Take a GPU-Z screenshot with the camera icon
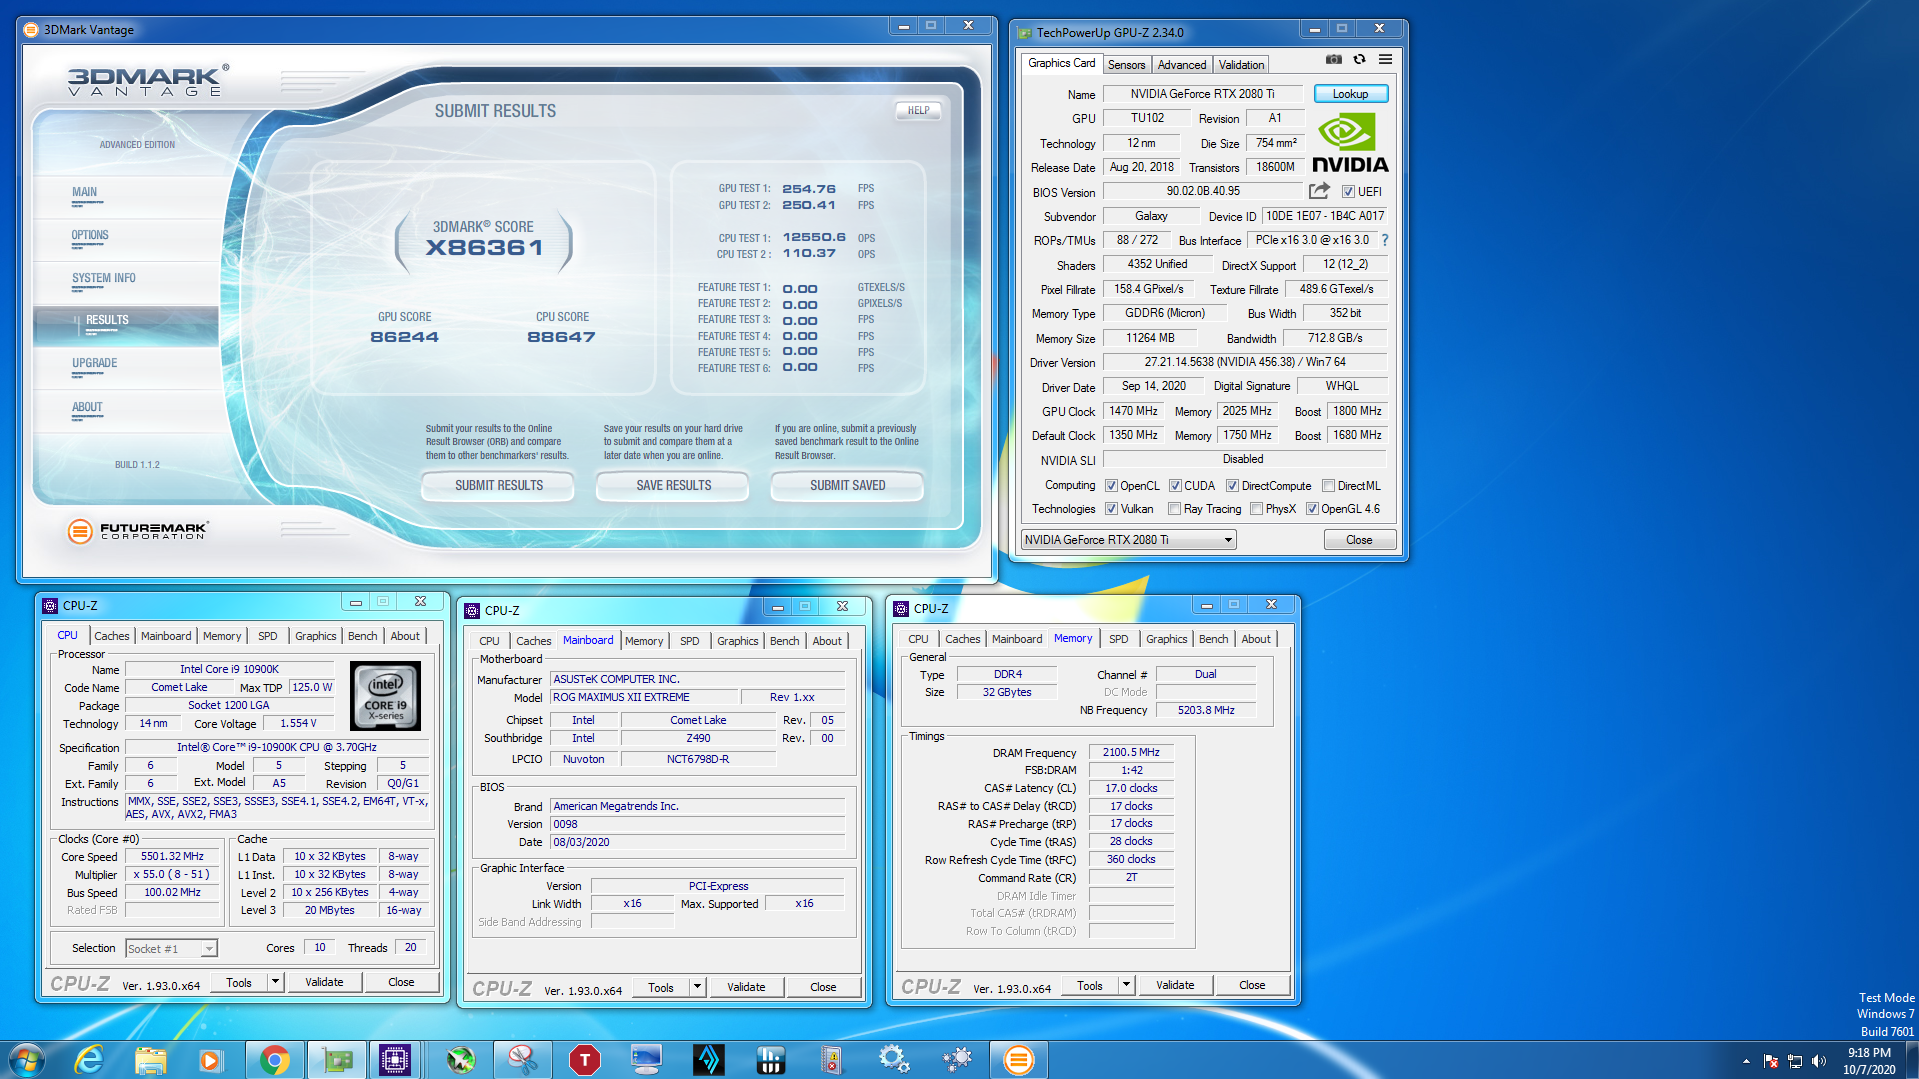Viewport: 1919px width, 1079px height. (1334, 60)
